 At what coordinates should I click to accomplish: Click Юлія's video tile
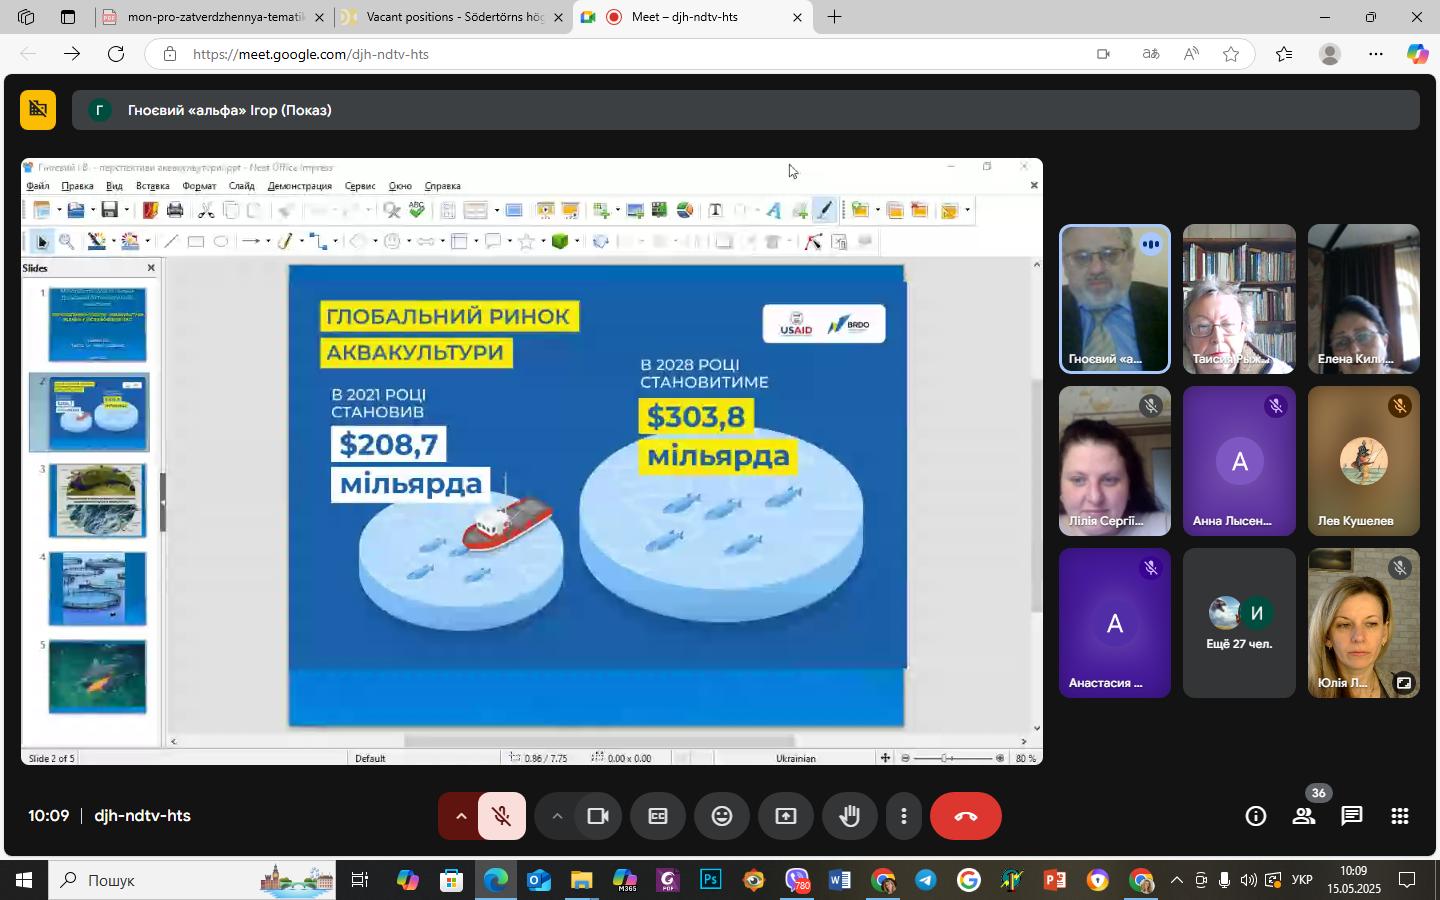pyautogui.click(x=1363, y=623)
